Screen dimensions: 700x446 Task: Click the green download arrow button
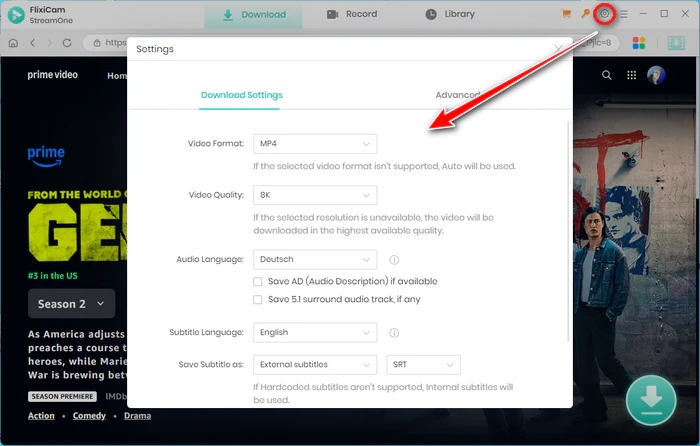point(651,399)
